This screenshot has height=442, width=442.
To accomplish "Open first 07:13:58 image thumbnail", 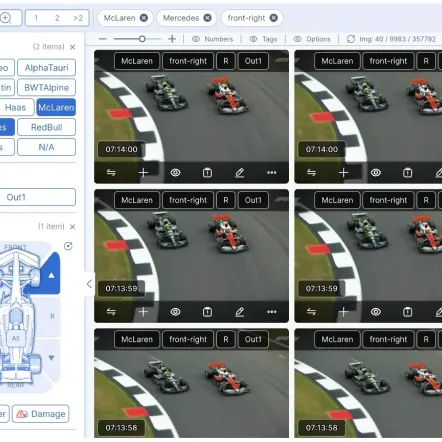I will (x=191, y=383).
